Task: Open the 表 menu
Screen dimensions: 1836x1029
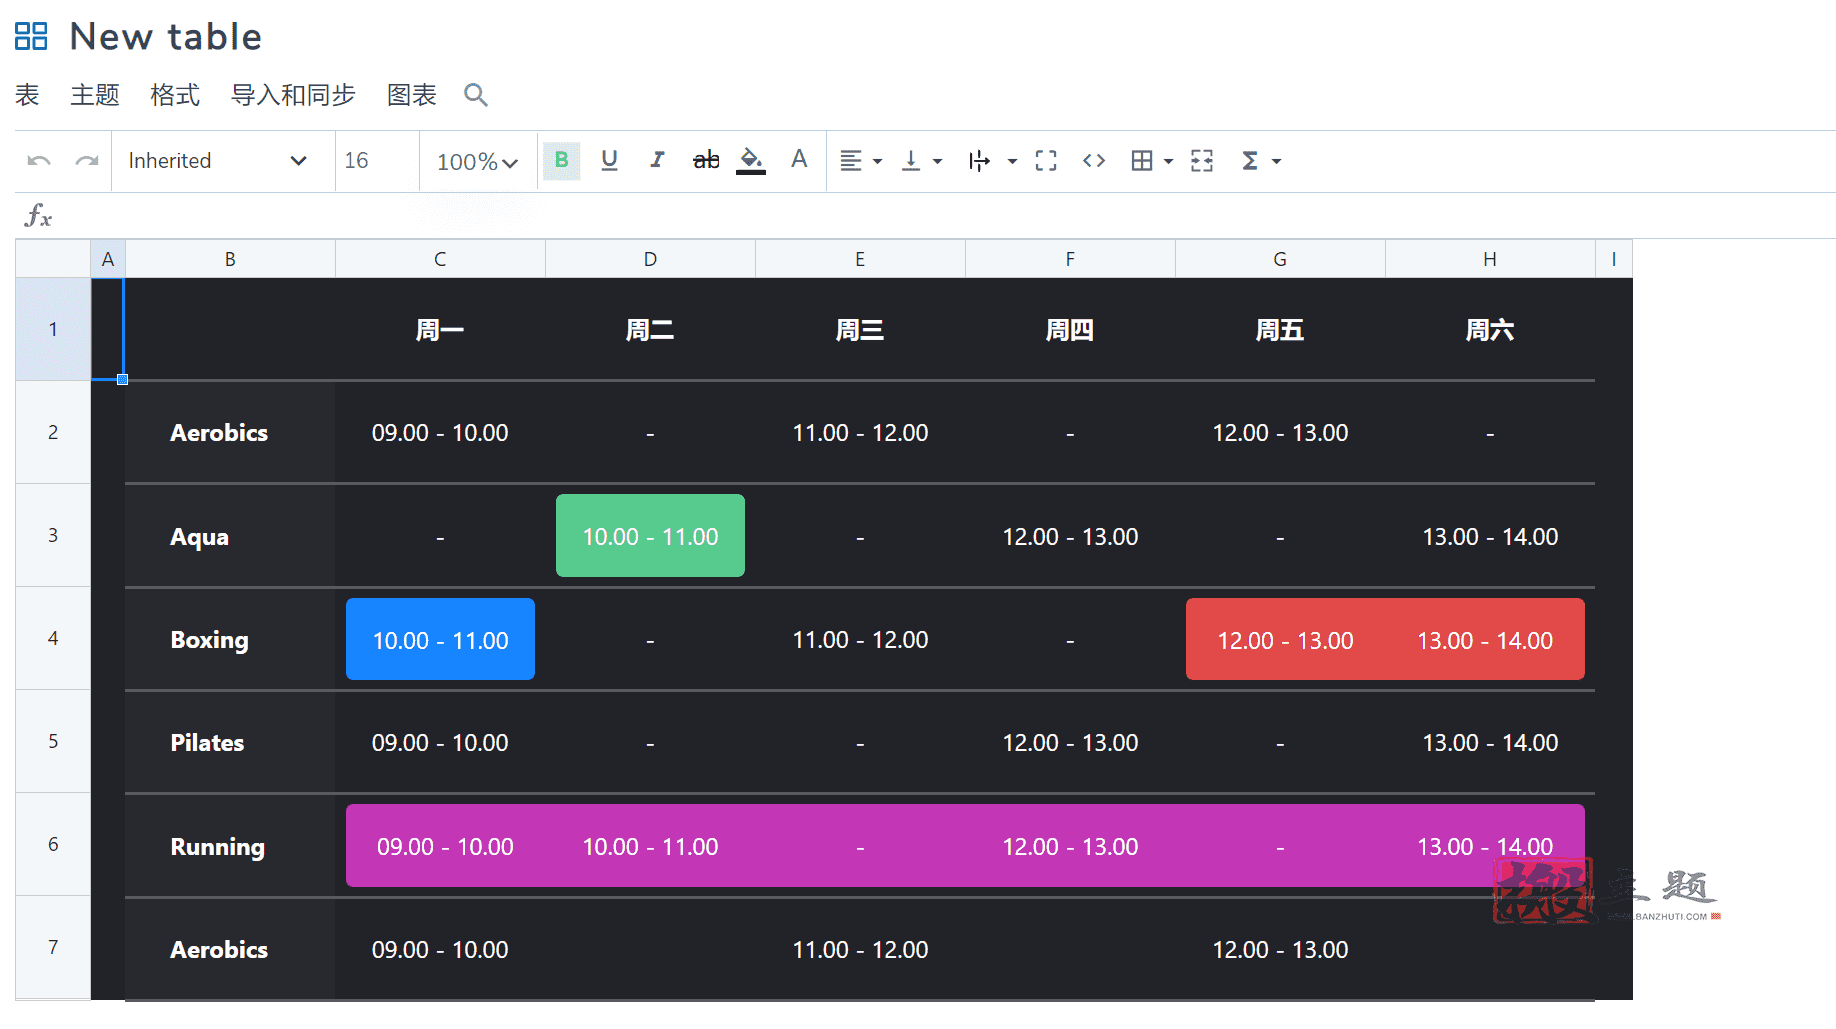Action: (28, 95)
